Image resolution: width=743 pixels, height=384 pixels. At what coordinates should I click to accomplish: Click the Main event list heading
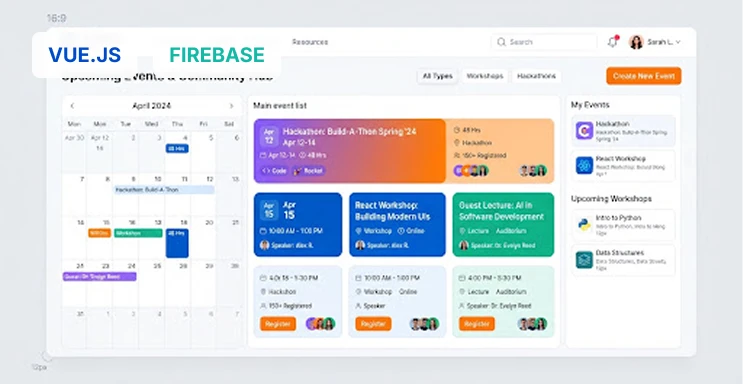[280, 106]
